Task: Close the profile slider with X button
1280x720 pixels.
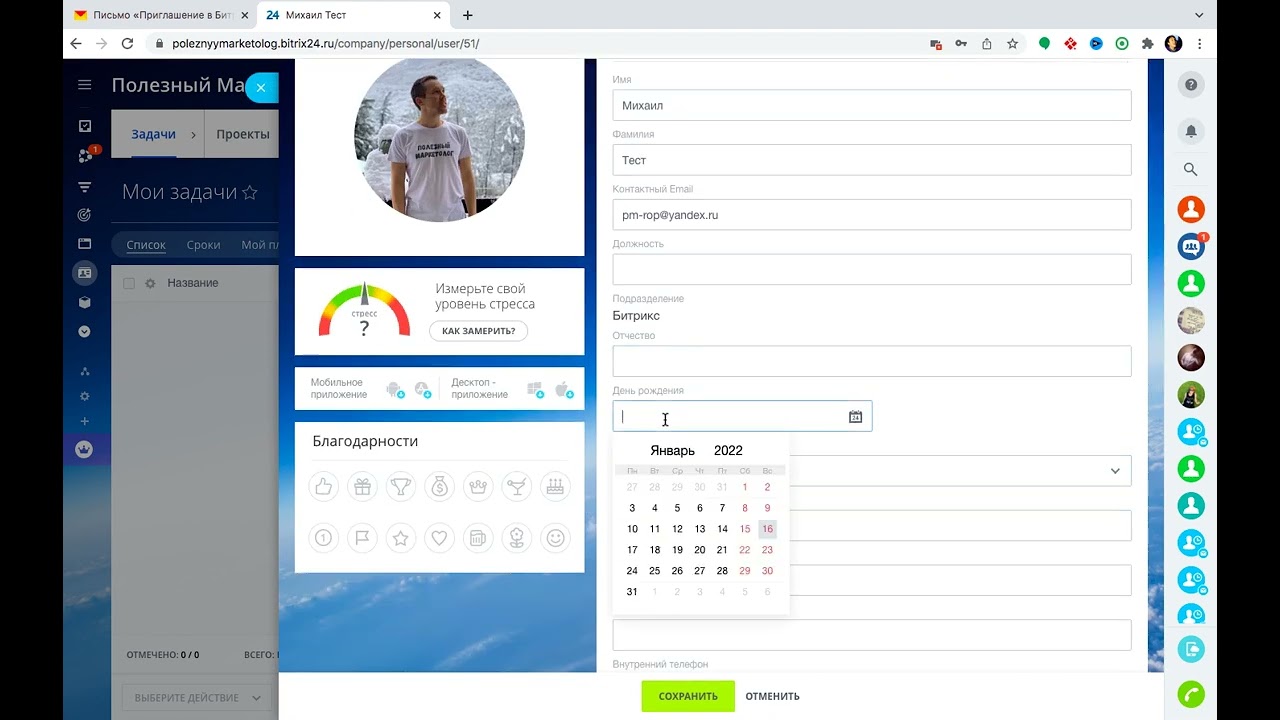Action: click(x=260, y=88)
